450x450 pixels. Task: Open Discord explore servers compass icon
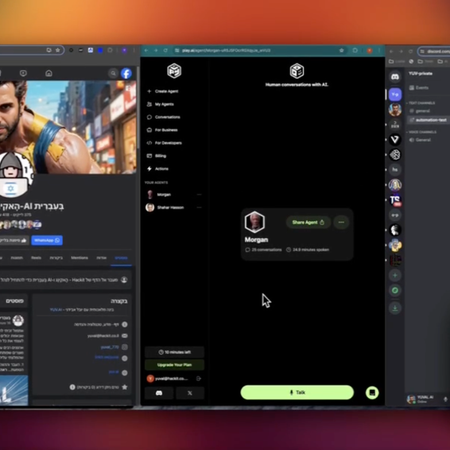coord(395,290)
